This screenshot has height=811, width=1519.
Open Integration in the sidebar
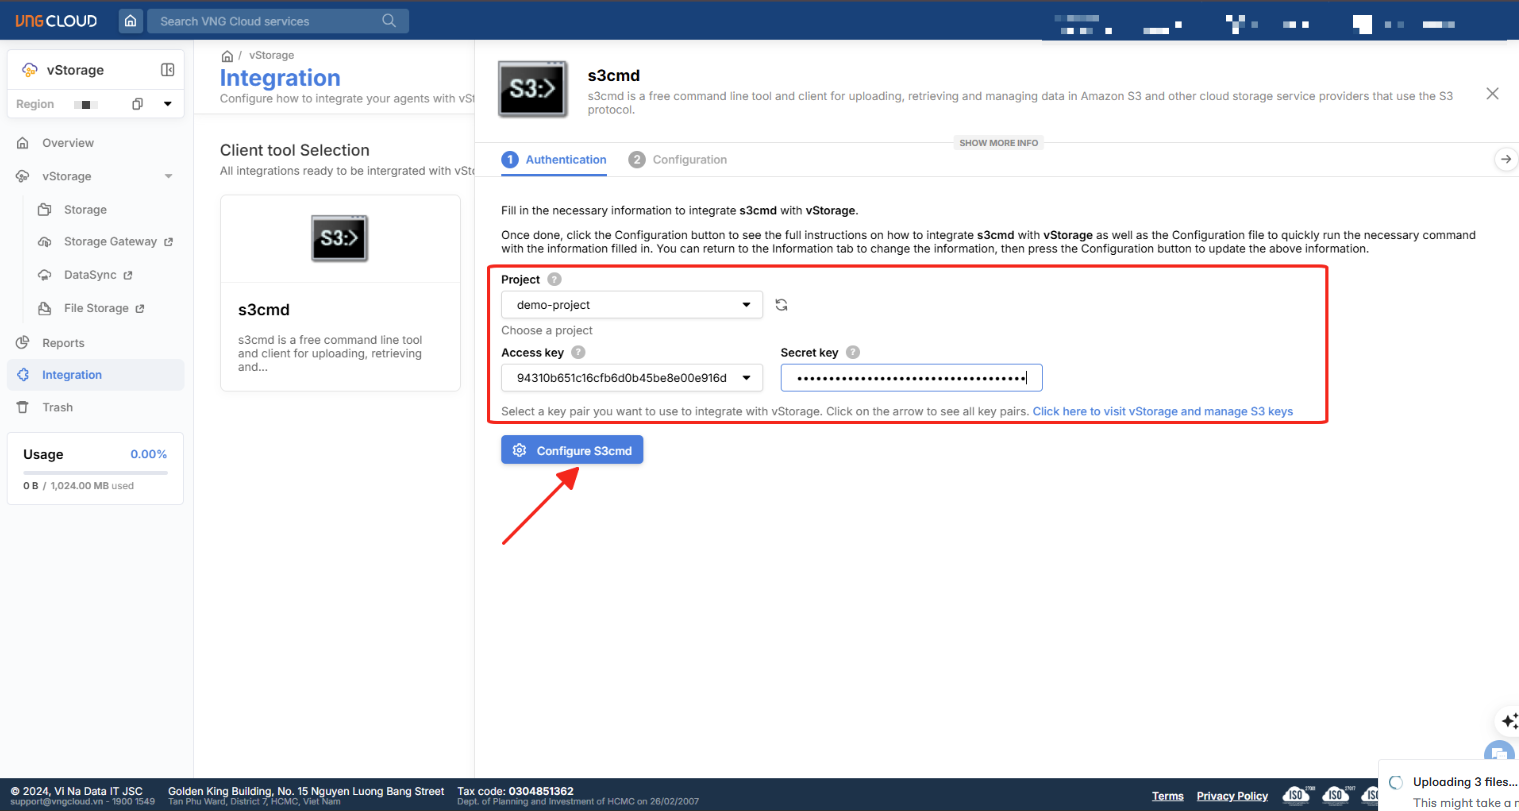click(x=72, y=375)
